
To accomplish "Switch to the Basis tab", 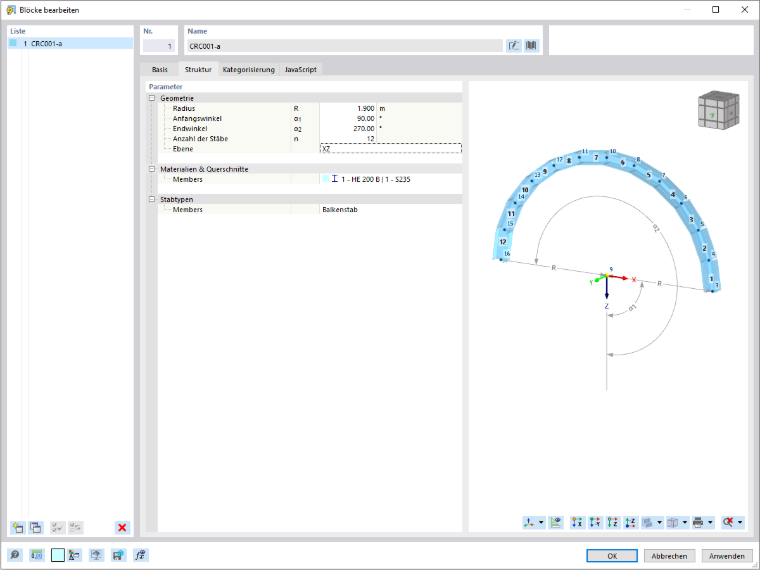I will click(159, 69).
